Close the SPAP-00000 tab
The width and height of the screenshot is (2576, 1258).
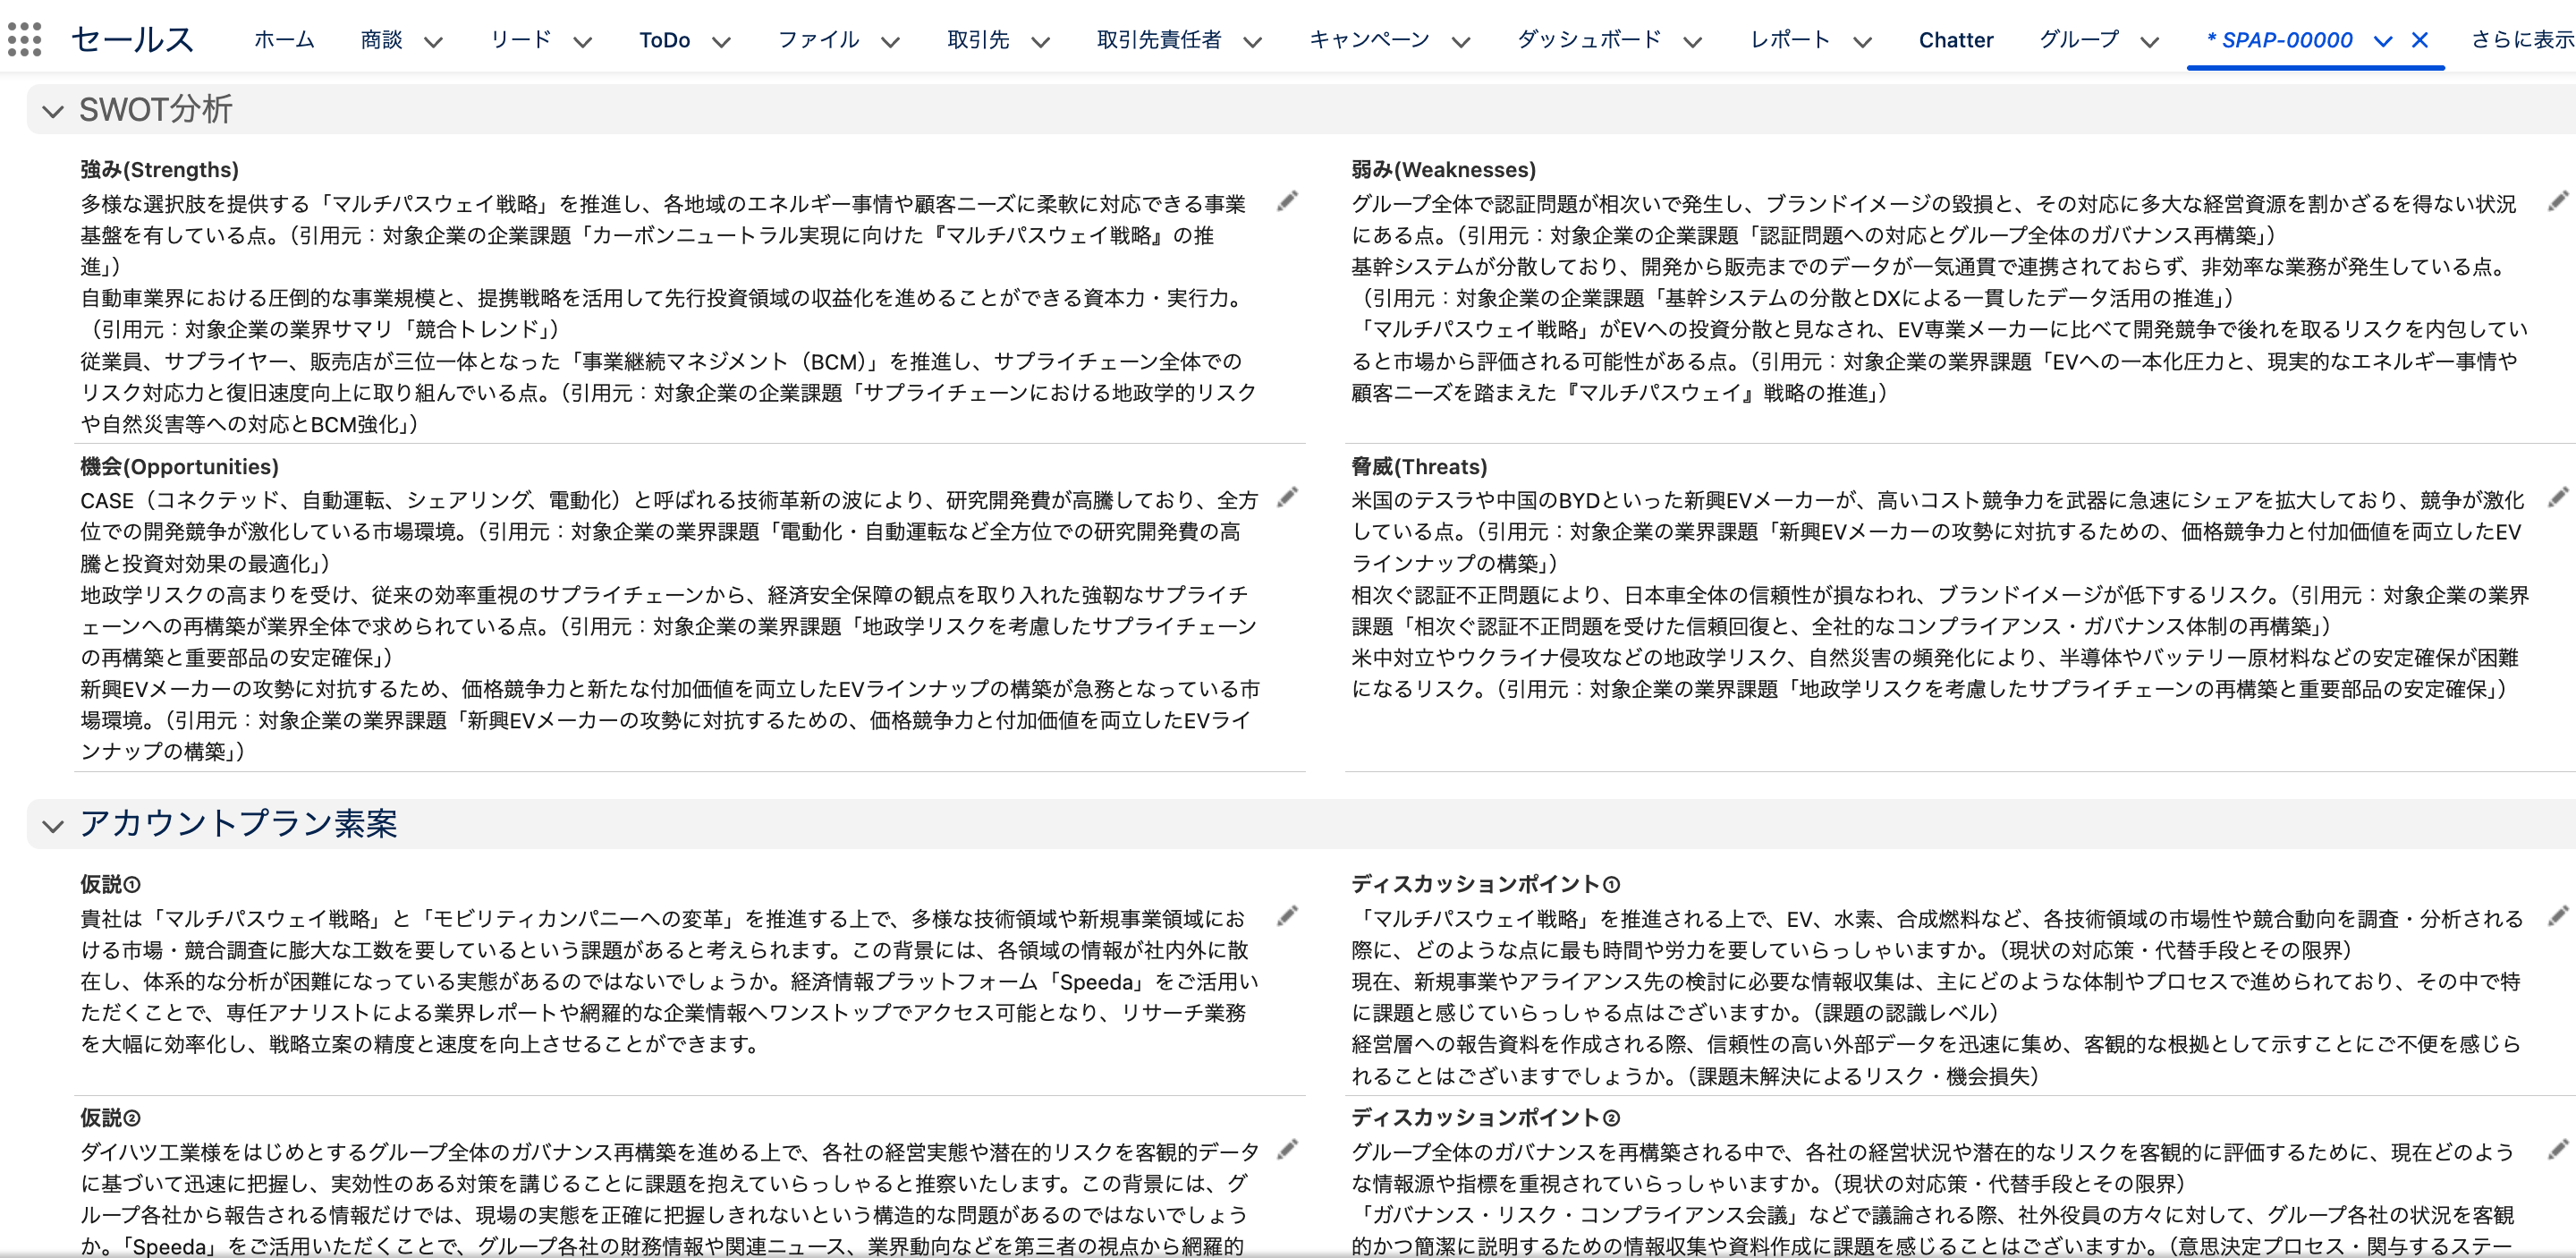click(x=2420, y=40)
